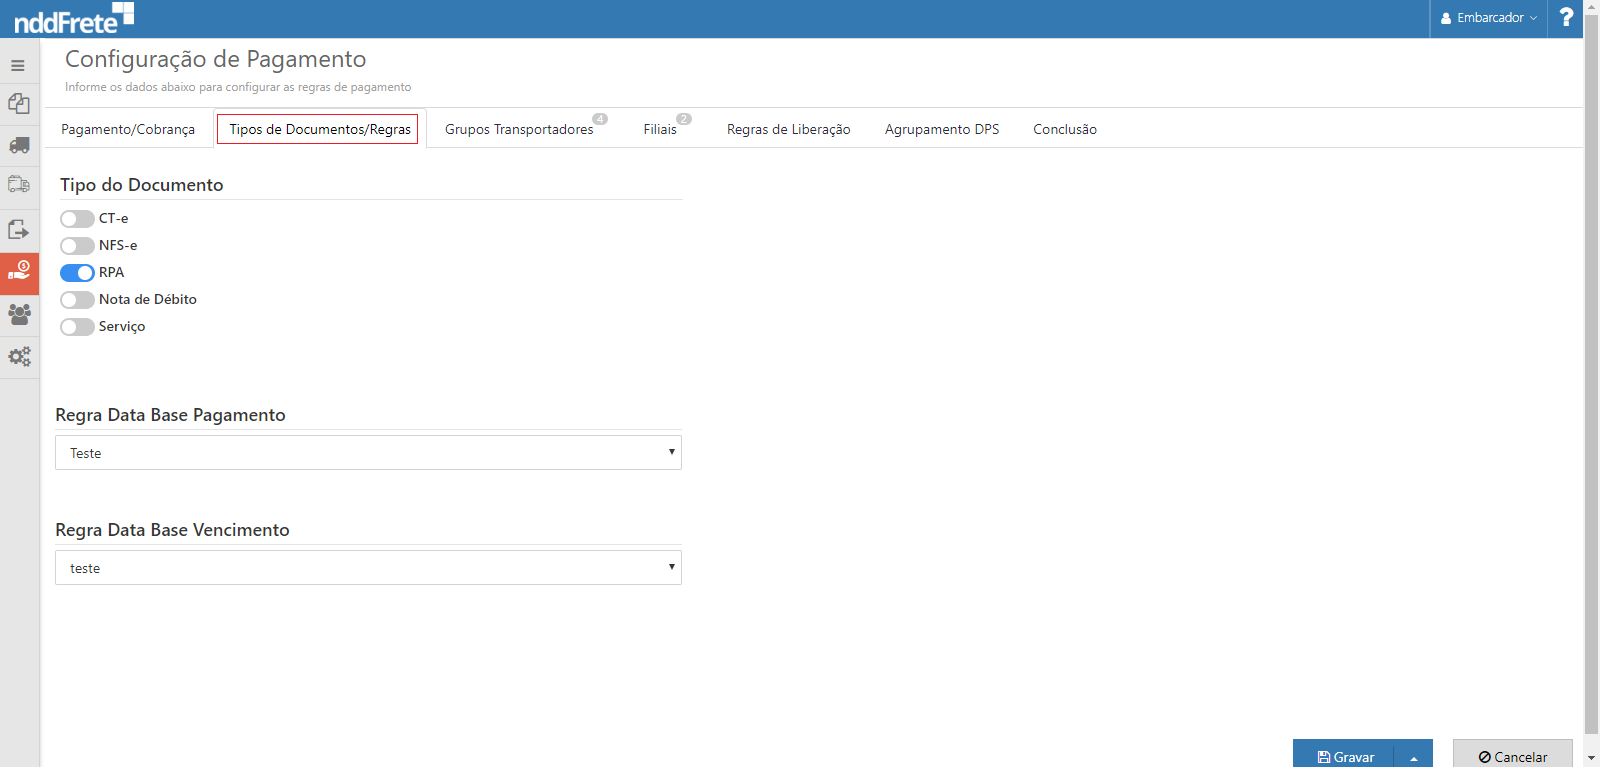The image size is (1600, 767).
Task: Switch to Regras de Liberação tab
Action: [788, 129]
